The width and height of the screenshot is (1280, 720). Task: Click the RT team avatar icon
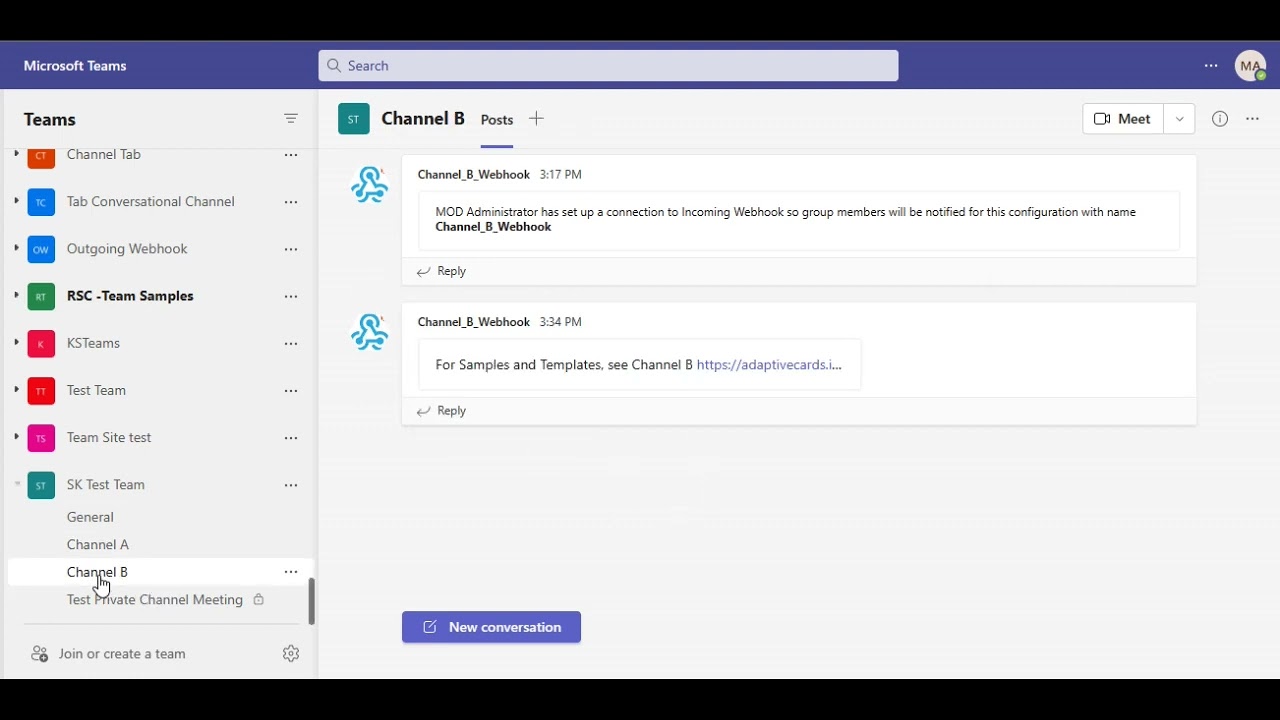pyautogui.click(x=41, y=296)
